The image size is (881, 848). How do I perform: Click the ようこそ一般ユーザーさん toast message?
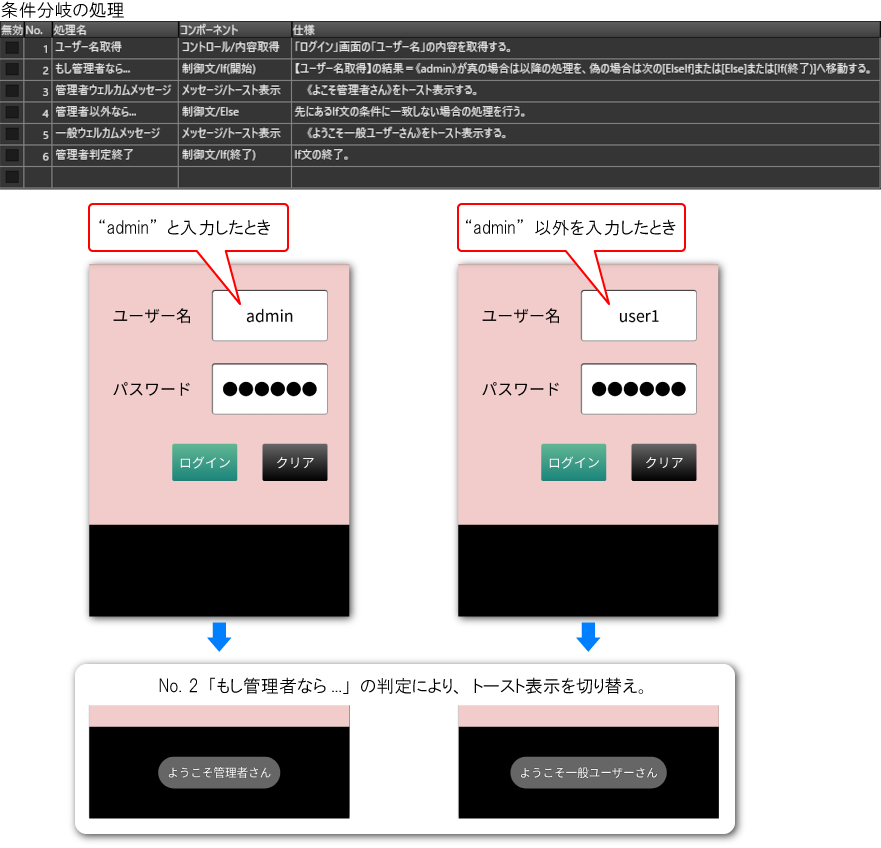(588, 773)
